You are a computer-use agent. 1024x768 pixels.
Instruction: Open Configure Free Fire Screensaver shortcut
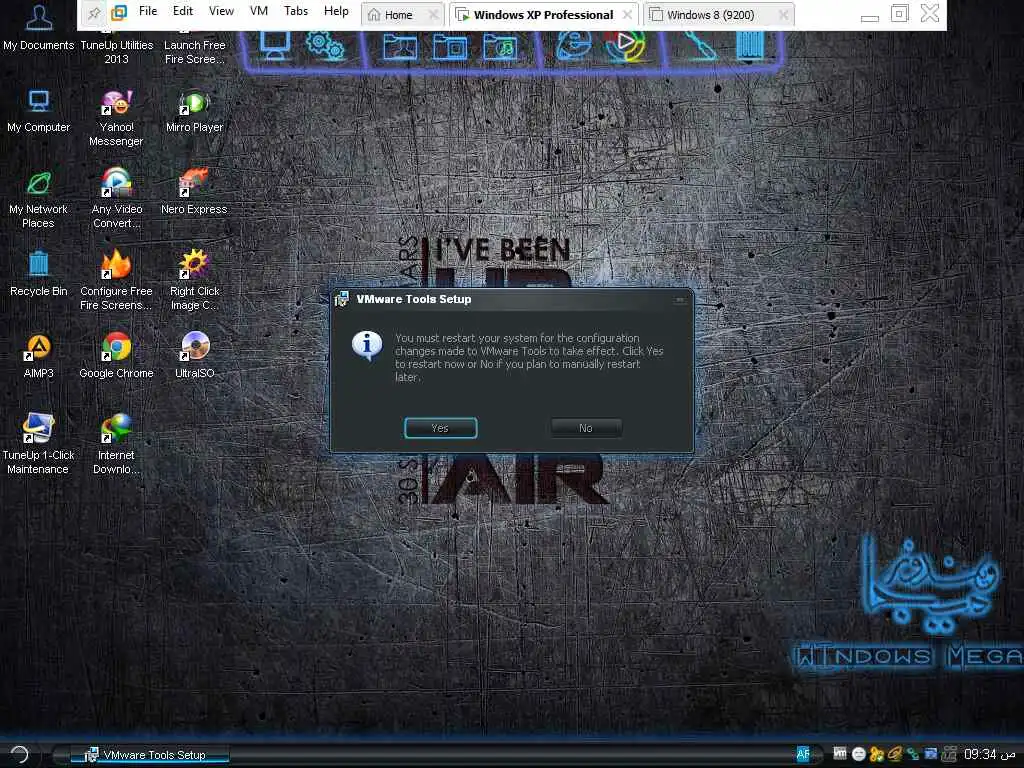tap(116, 281)
